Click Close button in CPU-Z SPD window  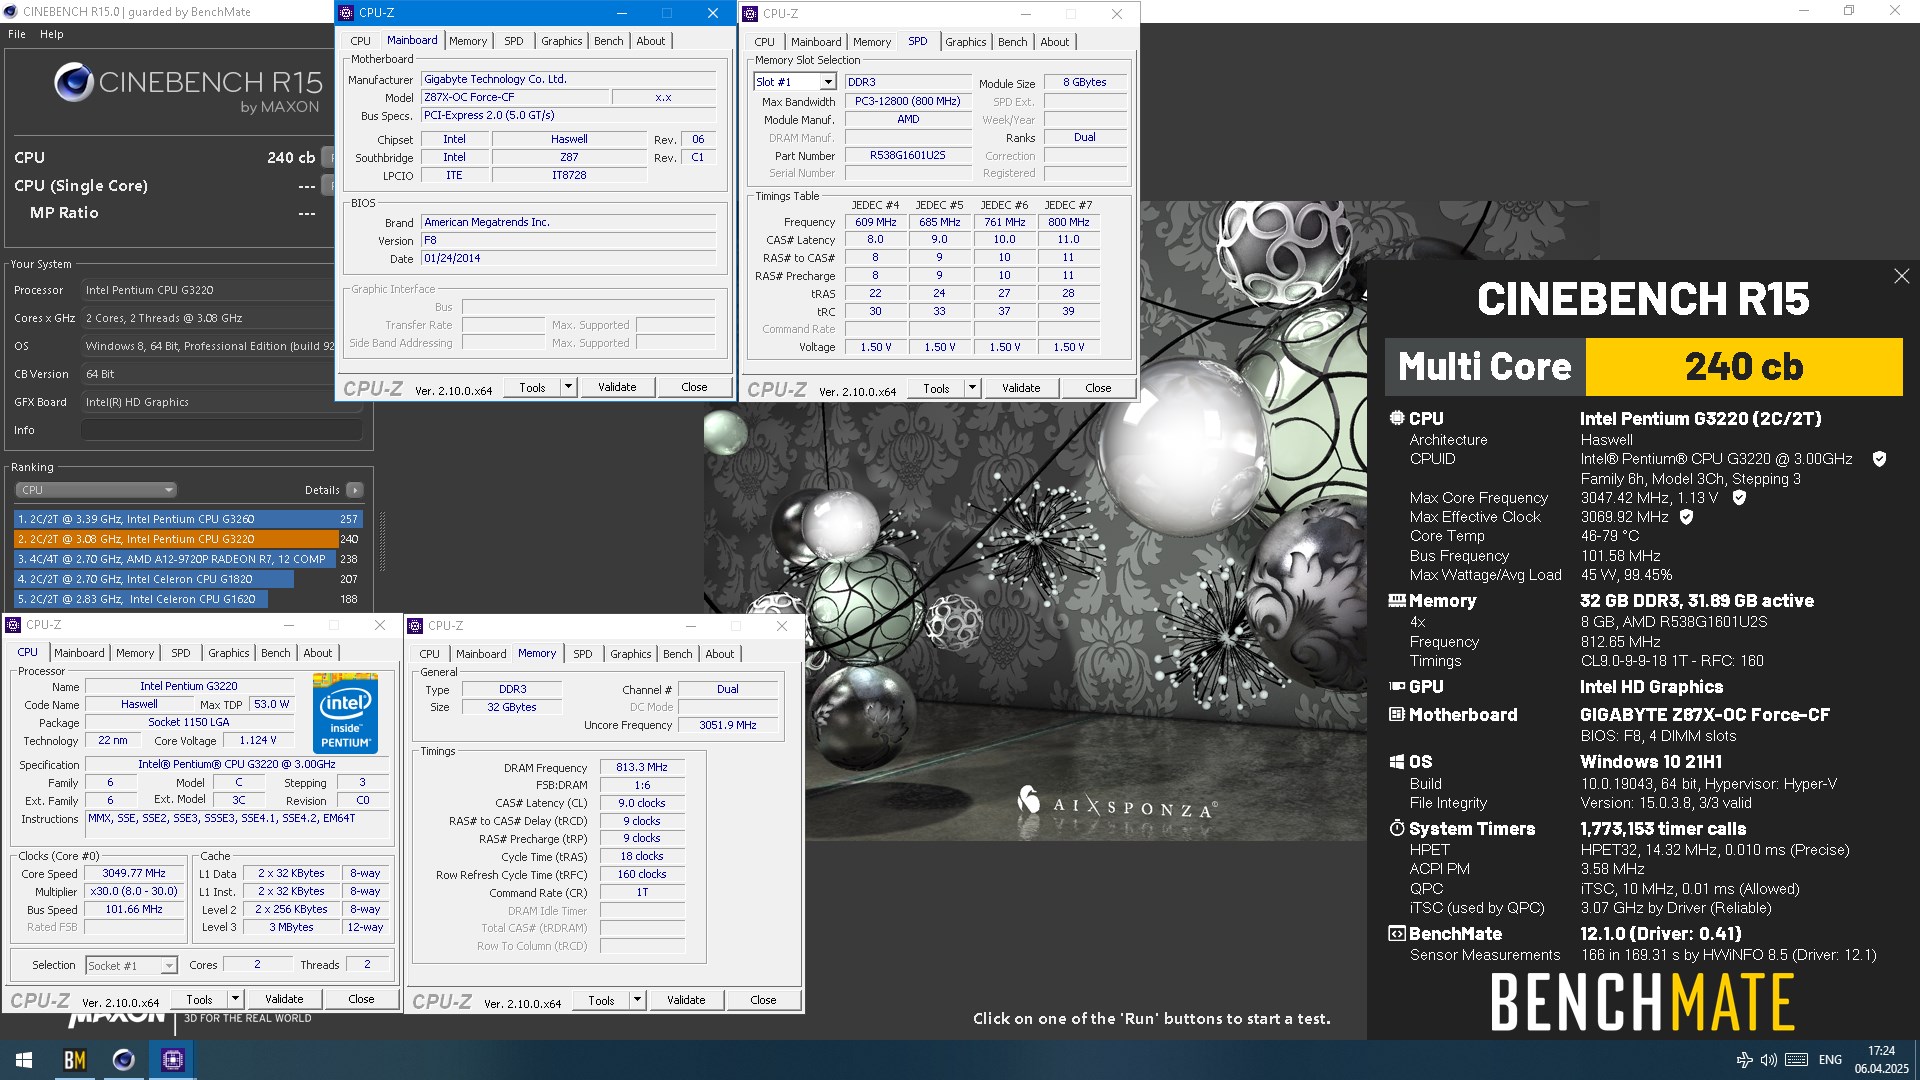1098,388
